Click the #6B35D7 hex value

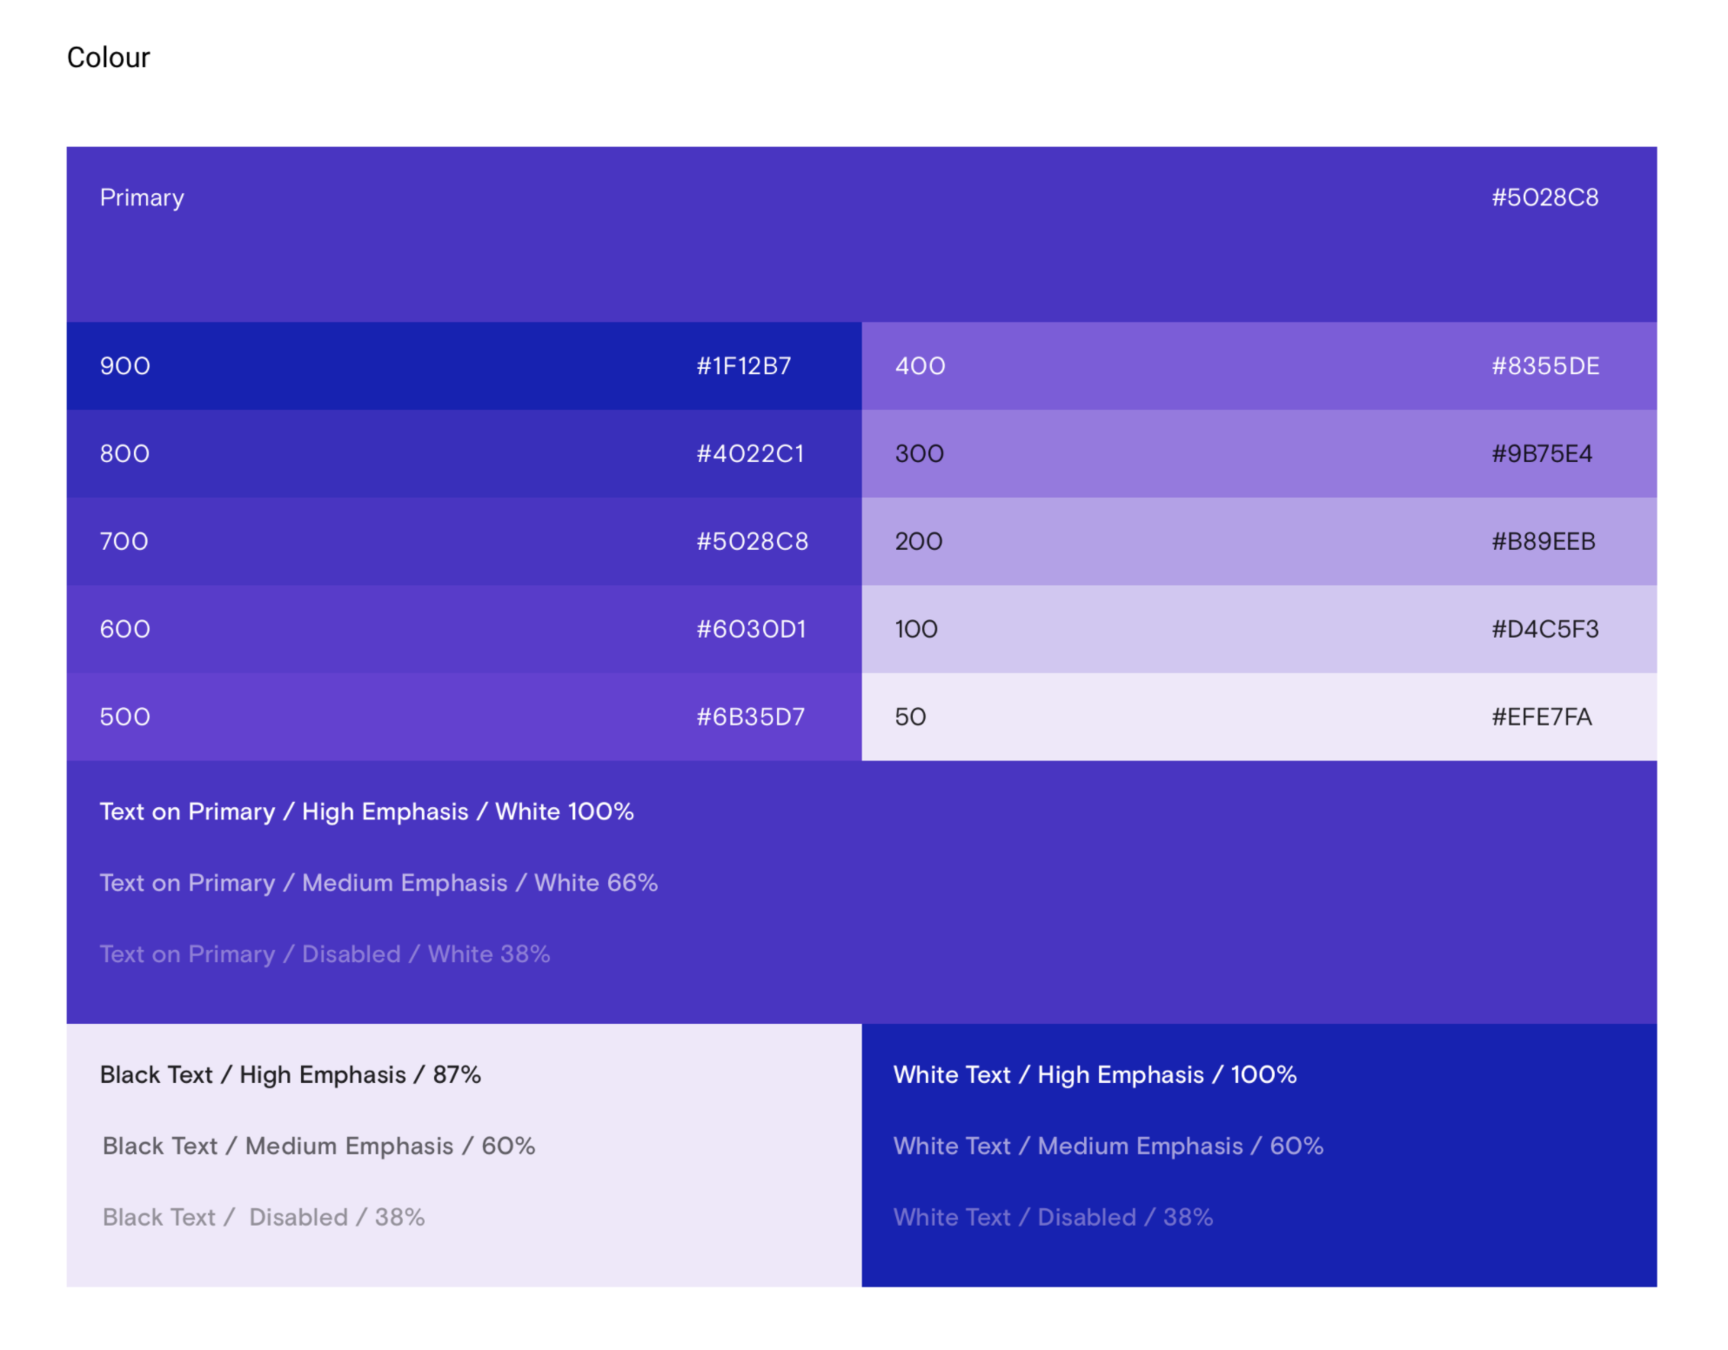750,717
